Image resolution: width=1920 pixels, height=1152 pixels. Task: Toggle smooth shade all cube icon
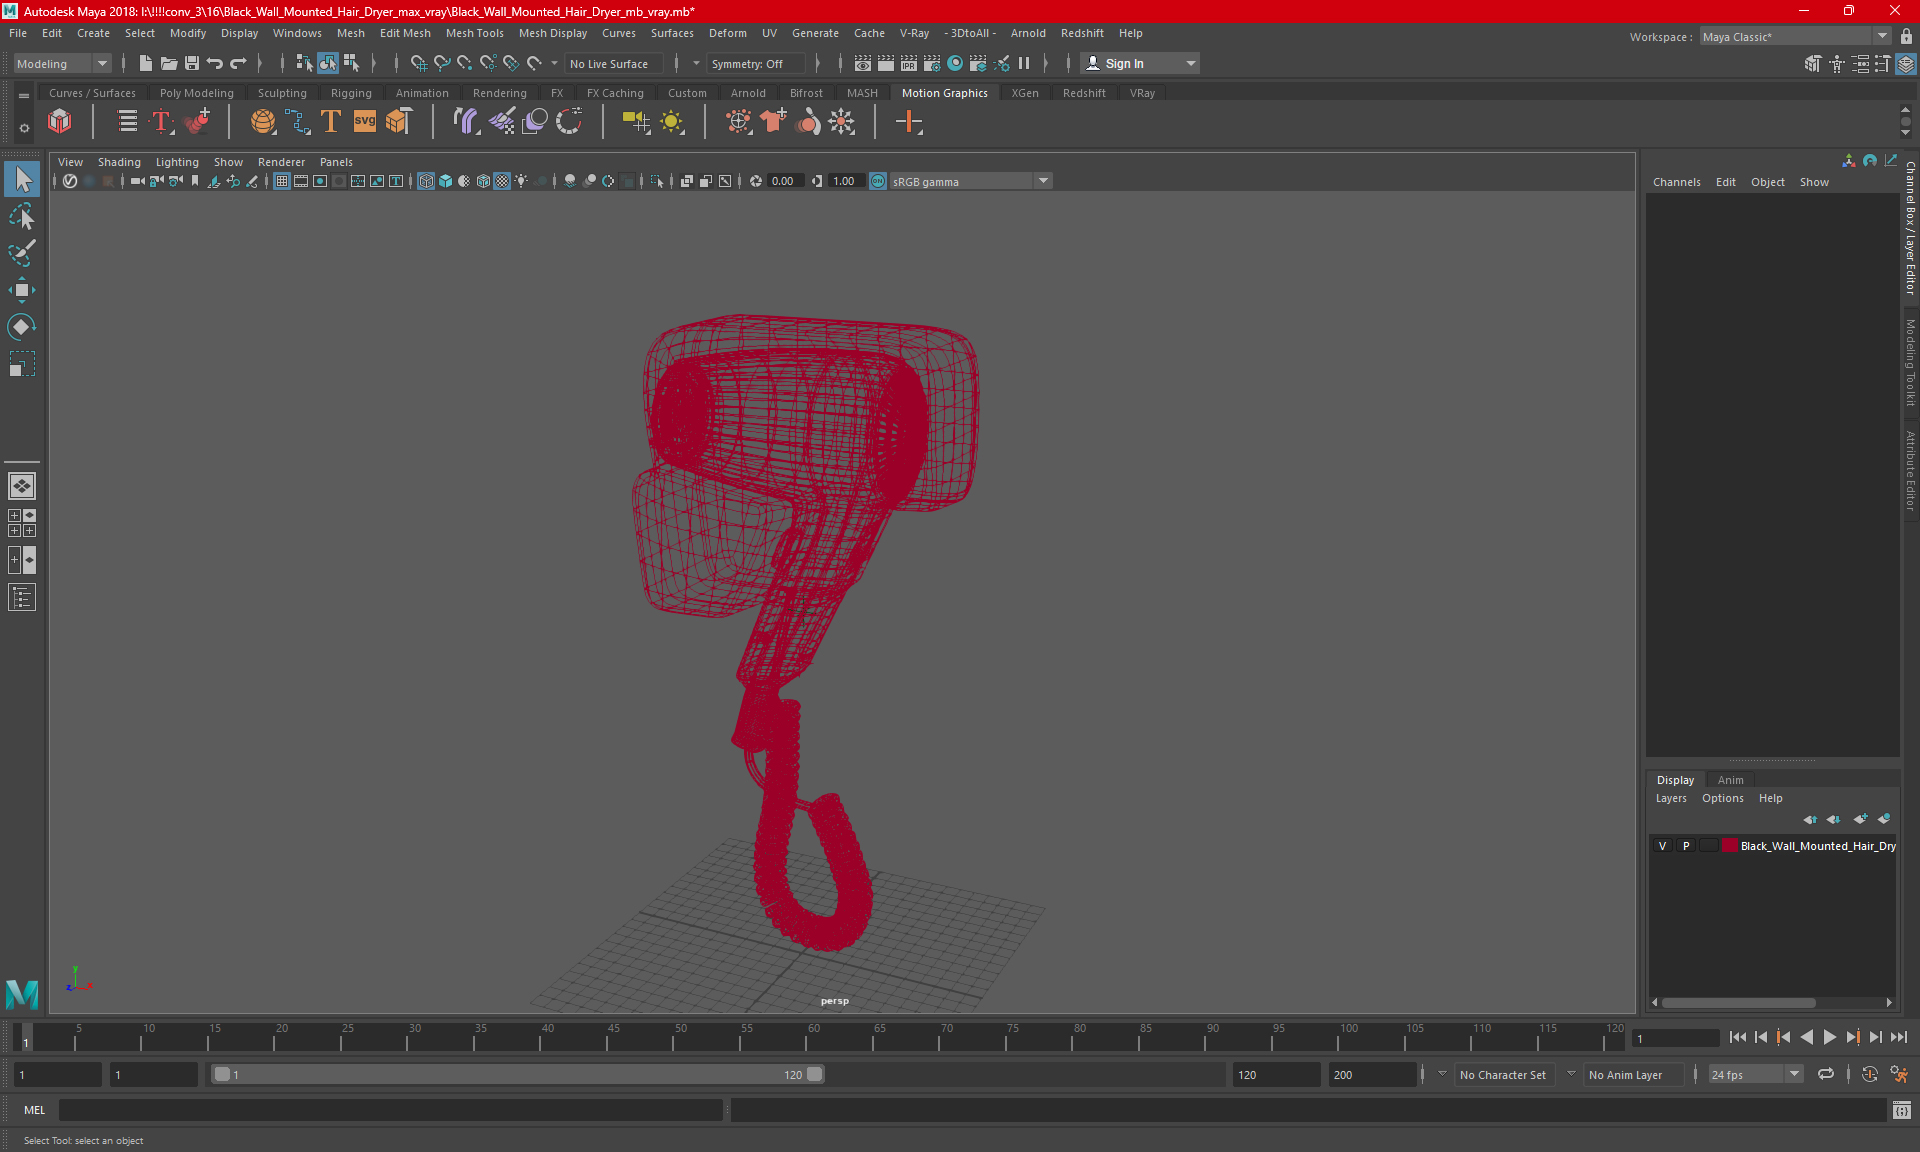click(x=445, y=181)
